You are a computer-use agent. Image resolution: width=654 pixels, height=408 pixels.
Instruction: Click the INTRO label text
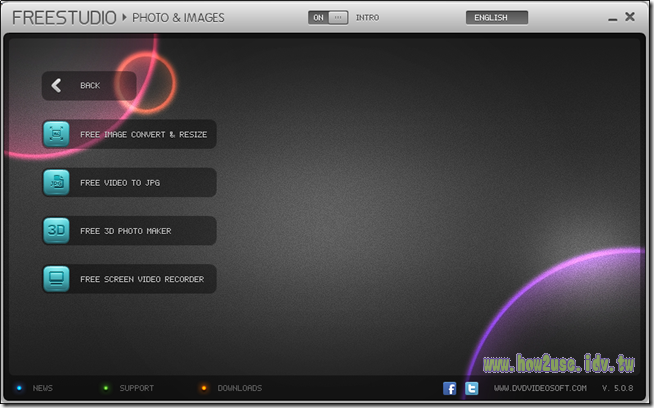tap(367, 18)
